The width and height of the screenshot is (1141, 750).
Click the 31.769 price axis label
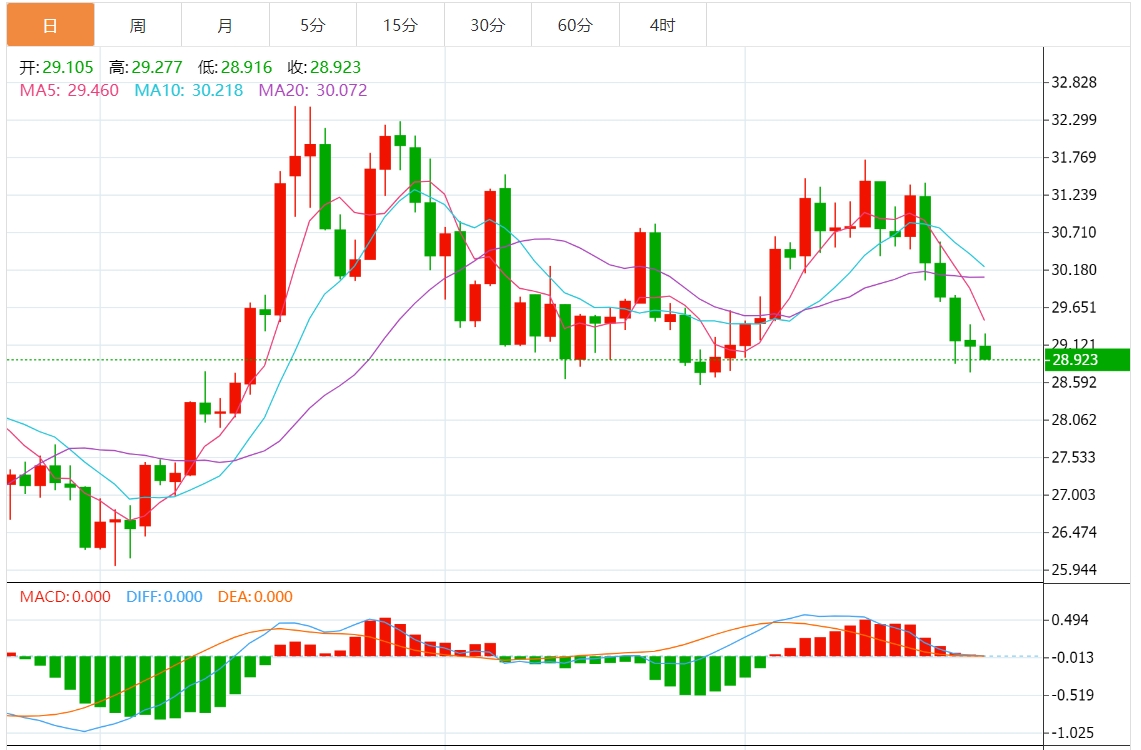[x=1073, y=157]
